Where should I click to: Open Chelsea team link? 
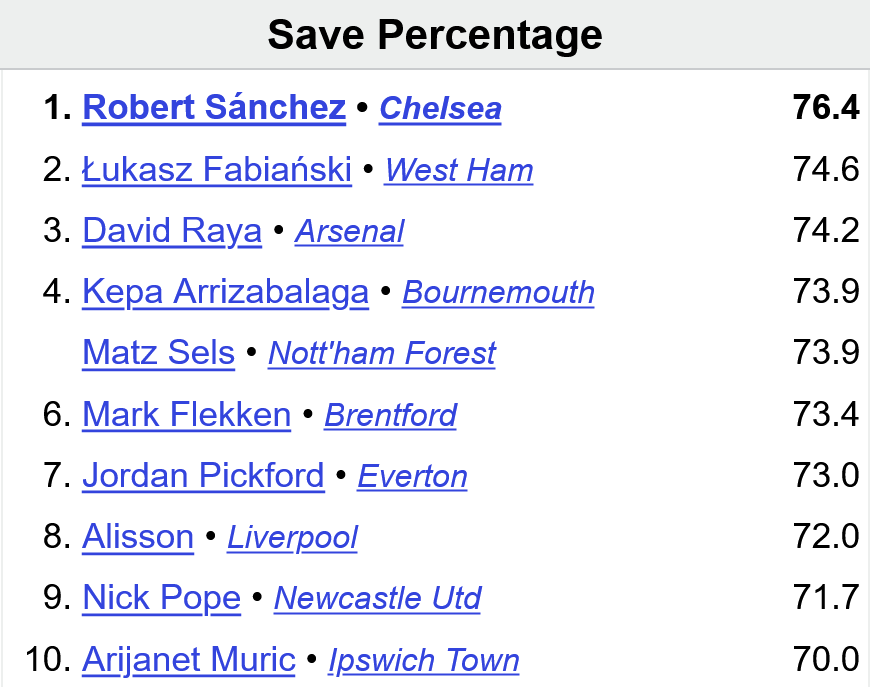(x=441, y=108)
